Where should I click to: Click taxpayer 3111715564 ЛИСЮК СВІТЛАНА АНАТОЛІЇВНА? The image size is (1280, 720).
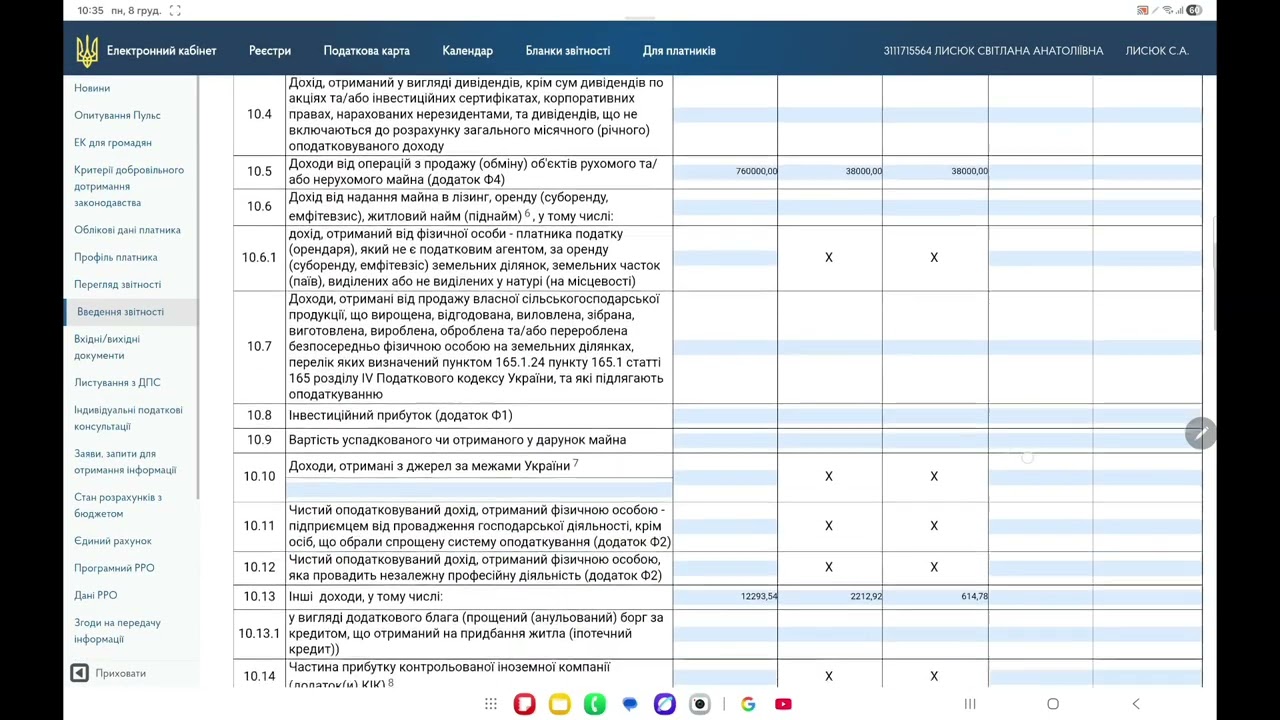tap(993, 51)
